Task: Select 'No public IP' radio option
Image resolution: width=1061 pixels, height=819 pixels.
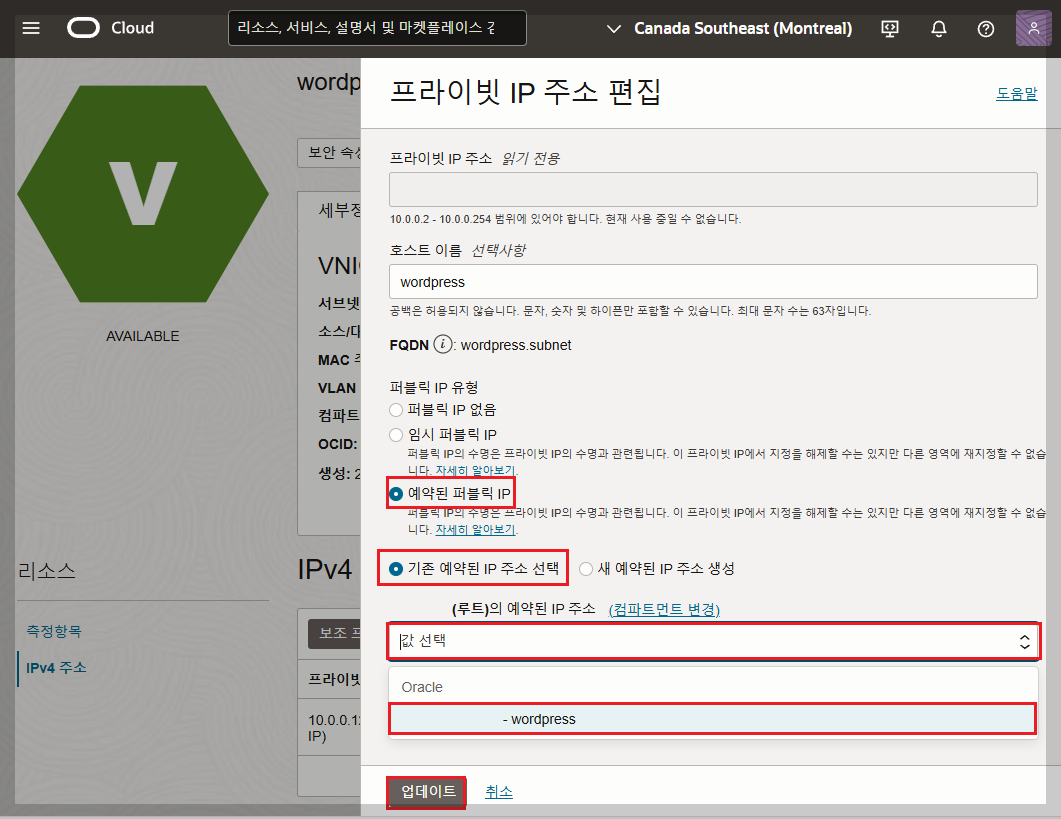Action: click(x=396, y=410)
